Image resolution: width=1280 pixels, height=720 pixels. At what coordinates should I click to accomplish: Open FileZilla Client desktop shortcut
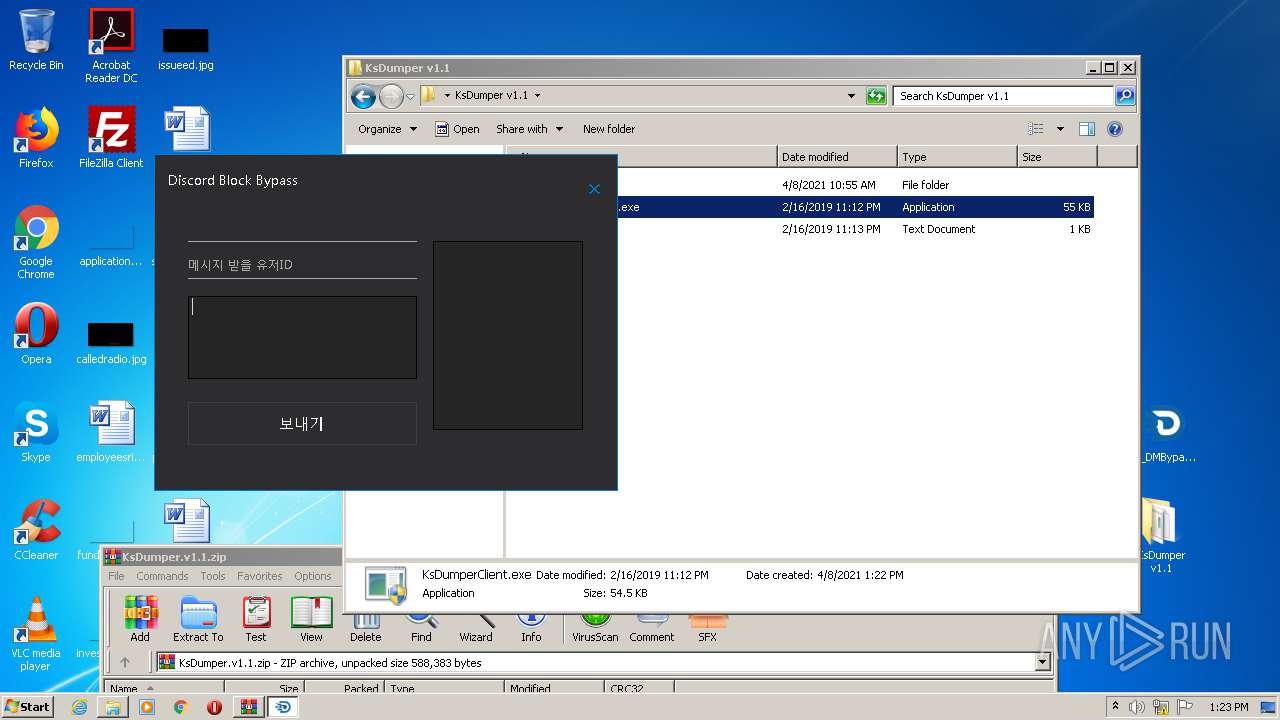point(111,138)
